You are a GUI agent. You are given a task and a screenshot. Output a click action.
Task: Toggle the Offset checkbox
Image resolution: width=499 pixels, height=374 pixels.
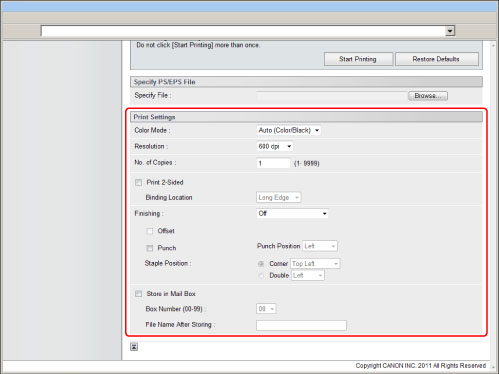[150, 231]
